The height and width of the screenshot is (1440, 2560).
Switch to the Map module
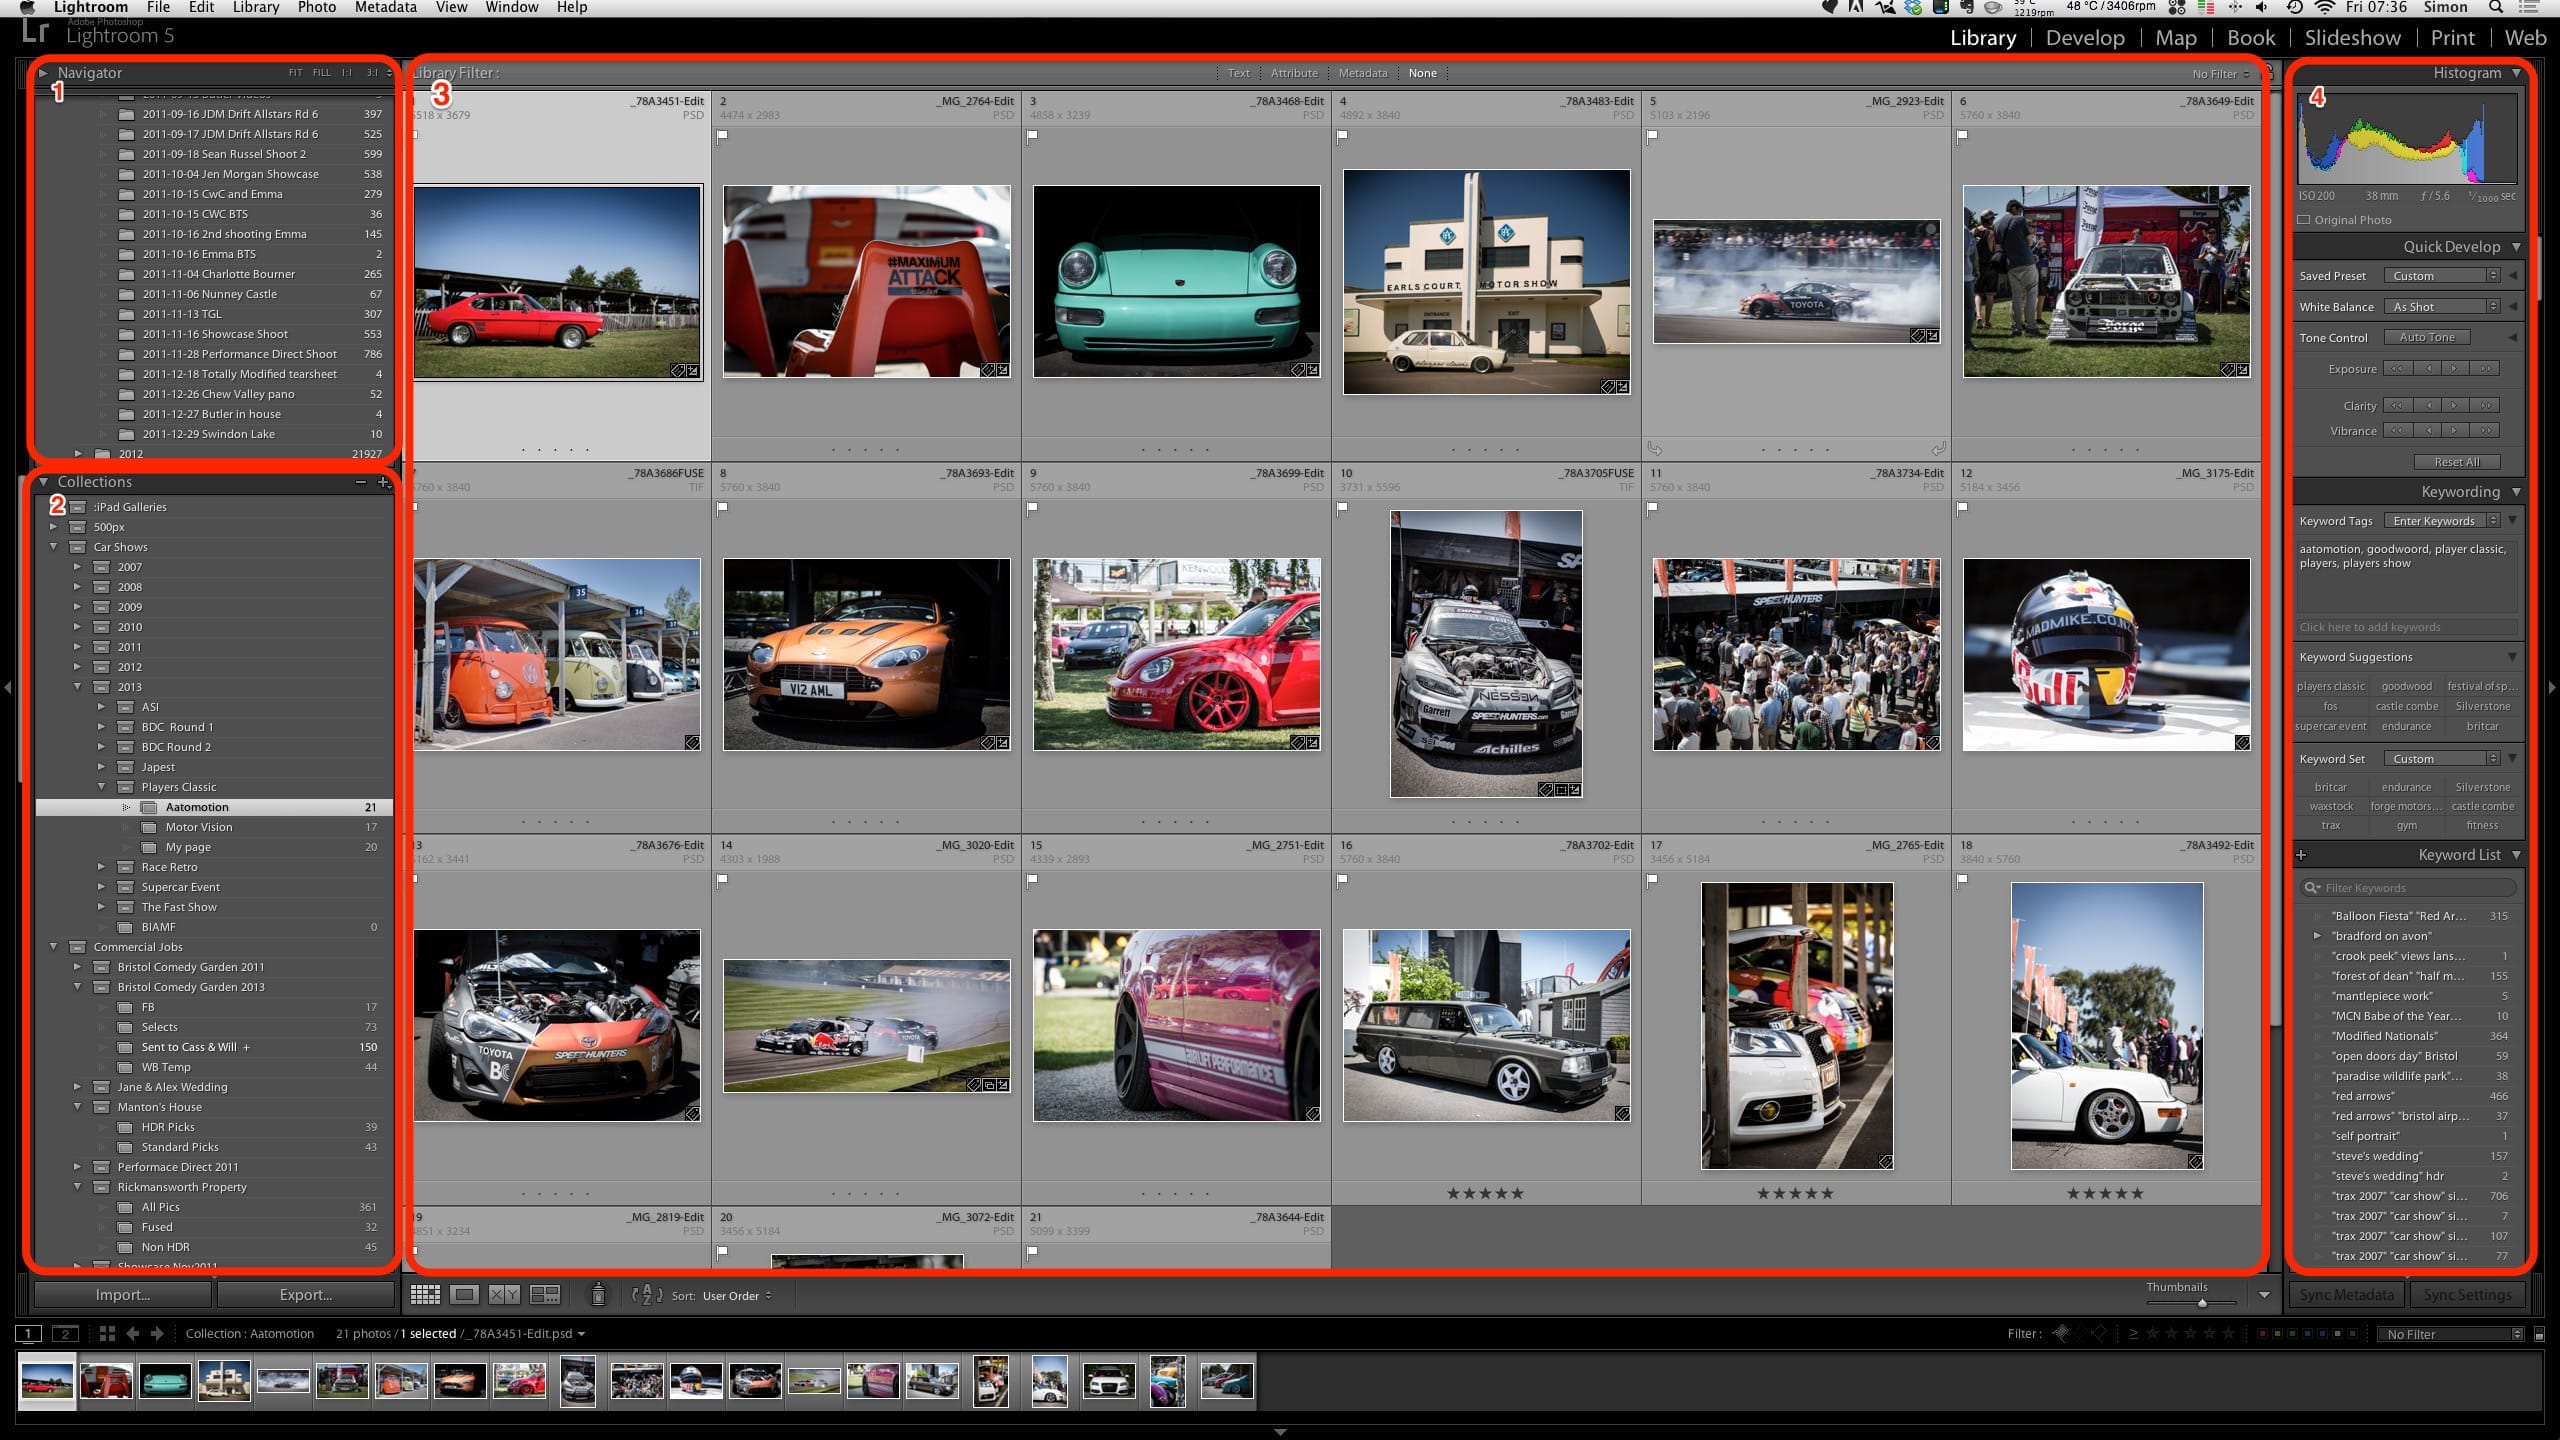point(2176,38)
